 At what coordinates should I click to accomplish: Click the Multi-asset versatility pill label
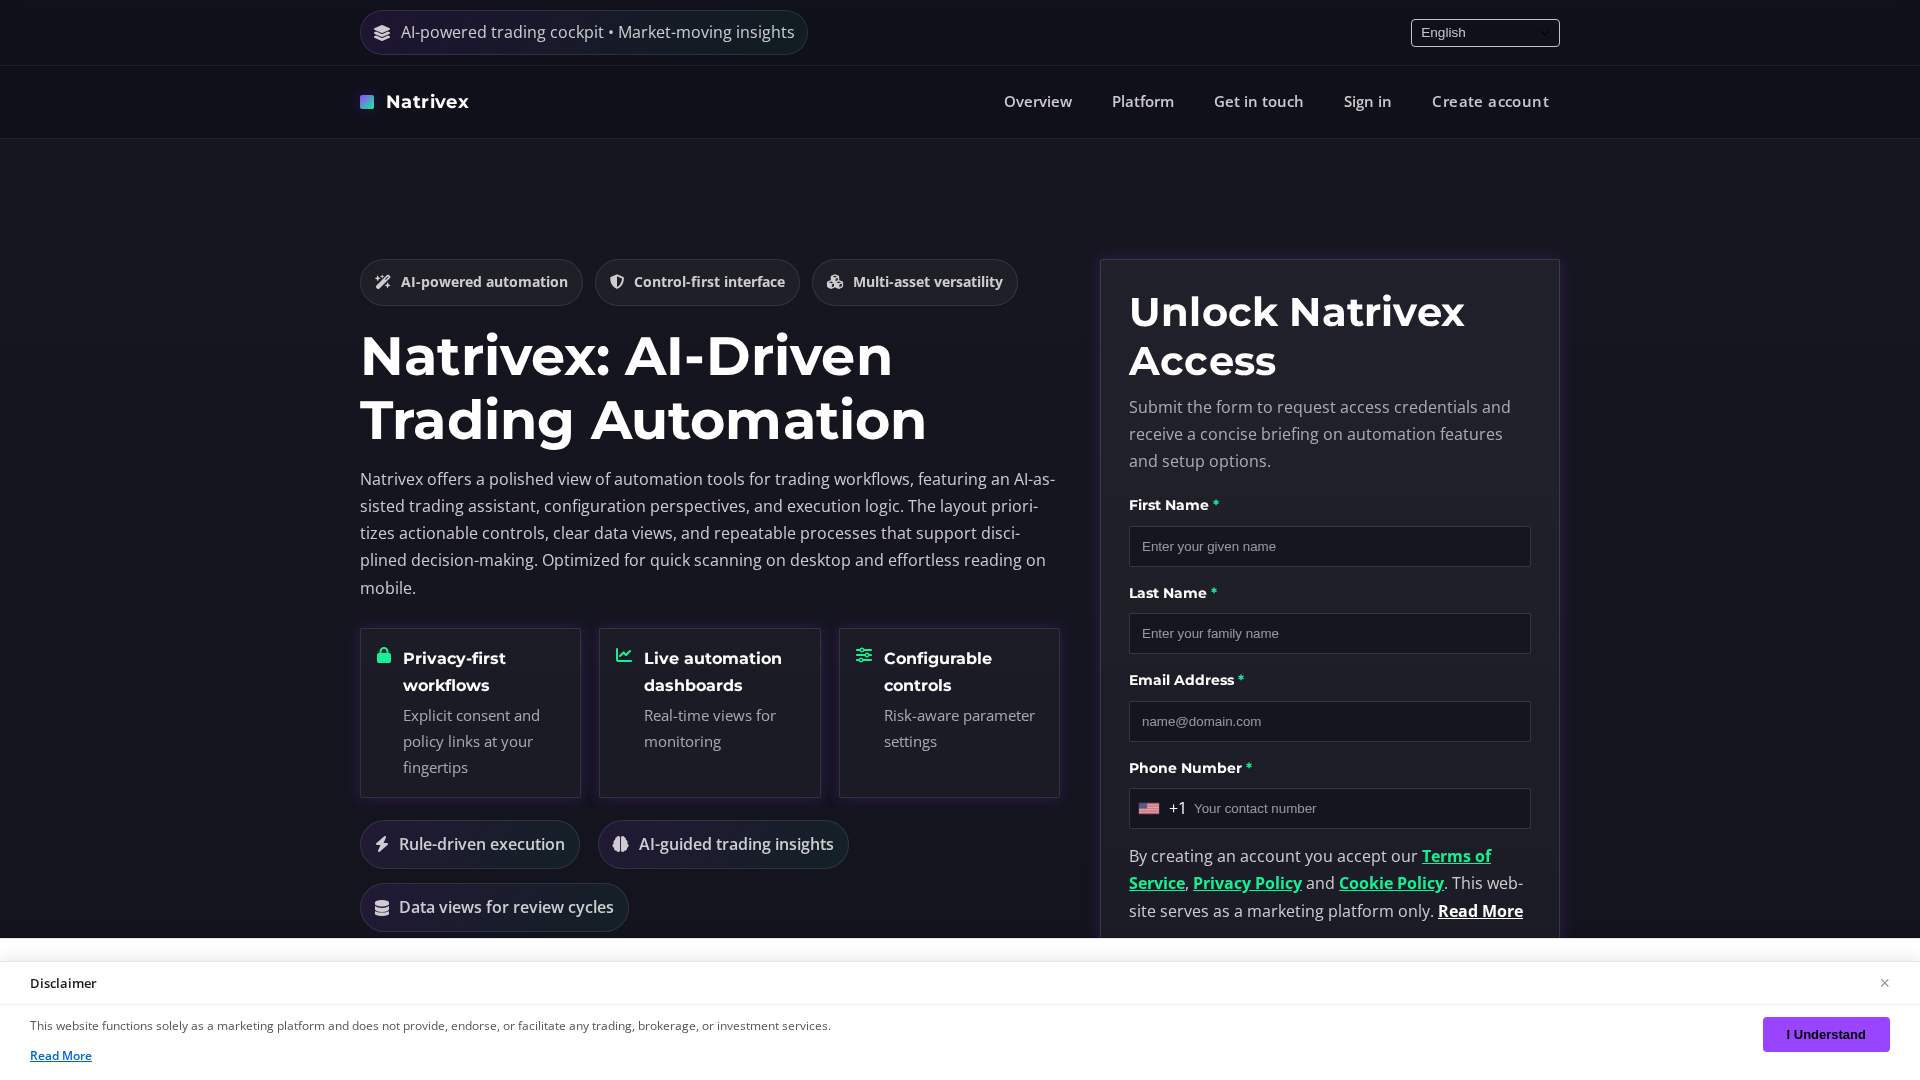click(x=927, y=282)
